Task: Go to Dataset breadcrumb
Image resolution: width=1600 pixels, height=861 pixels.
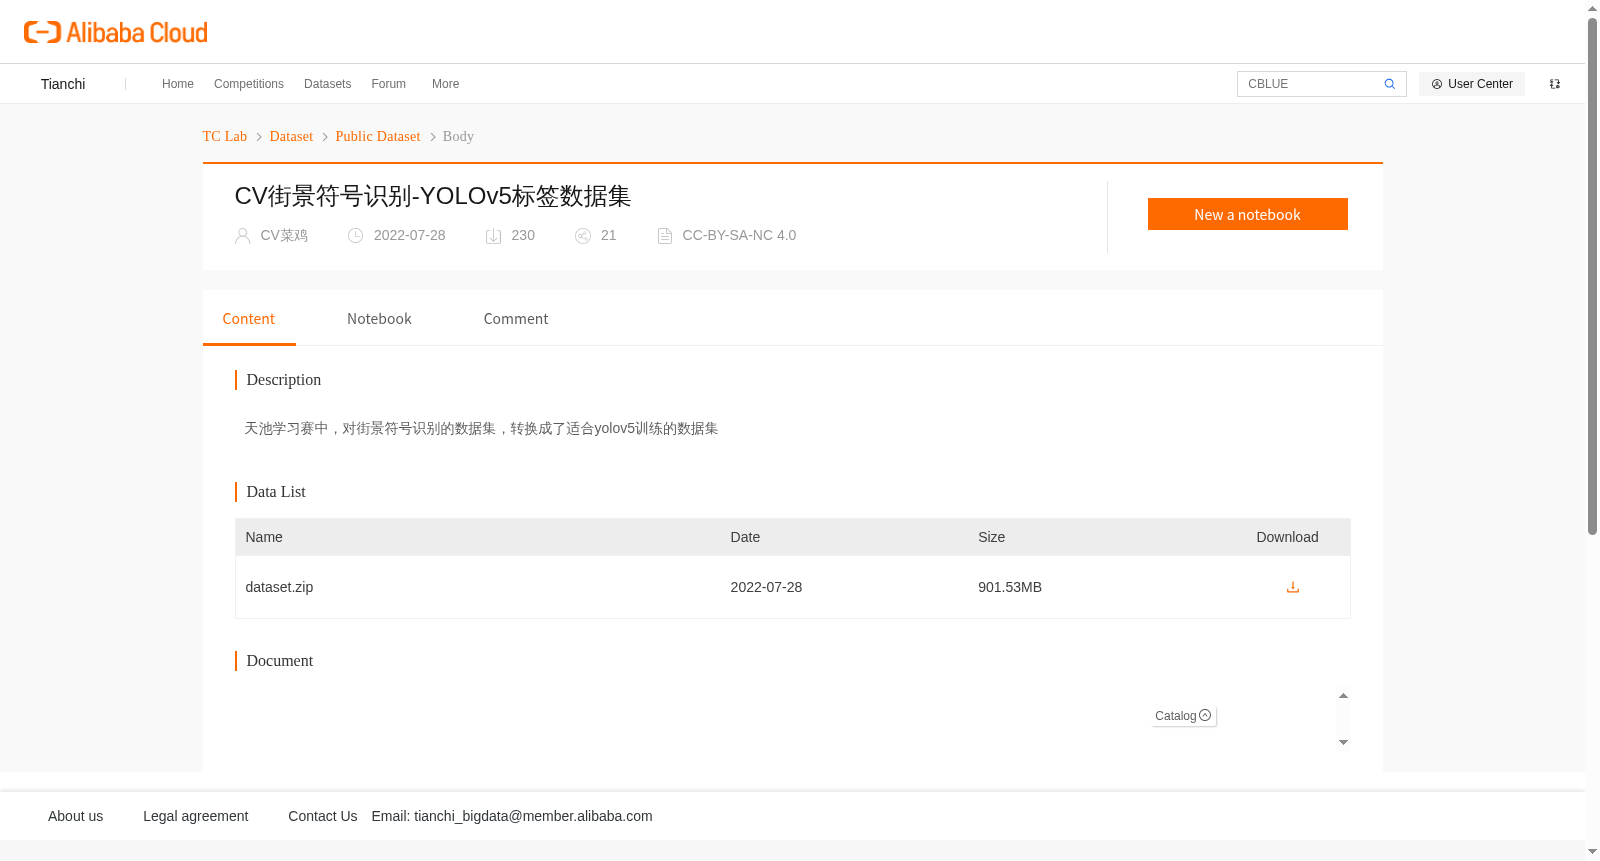Action: 291,137
